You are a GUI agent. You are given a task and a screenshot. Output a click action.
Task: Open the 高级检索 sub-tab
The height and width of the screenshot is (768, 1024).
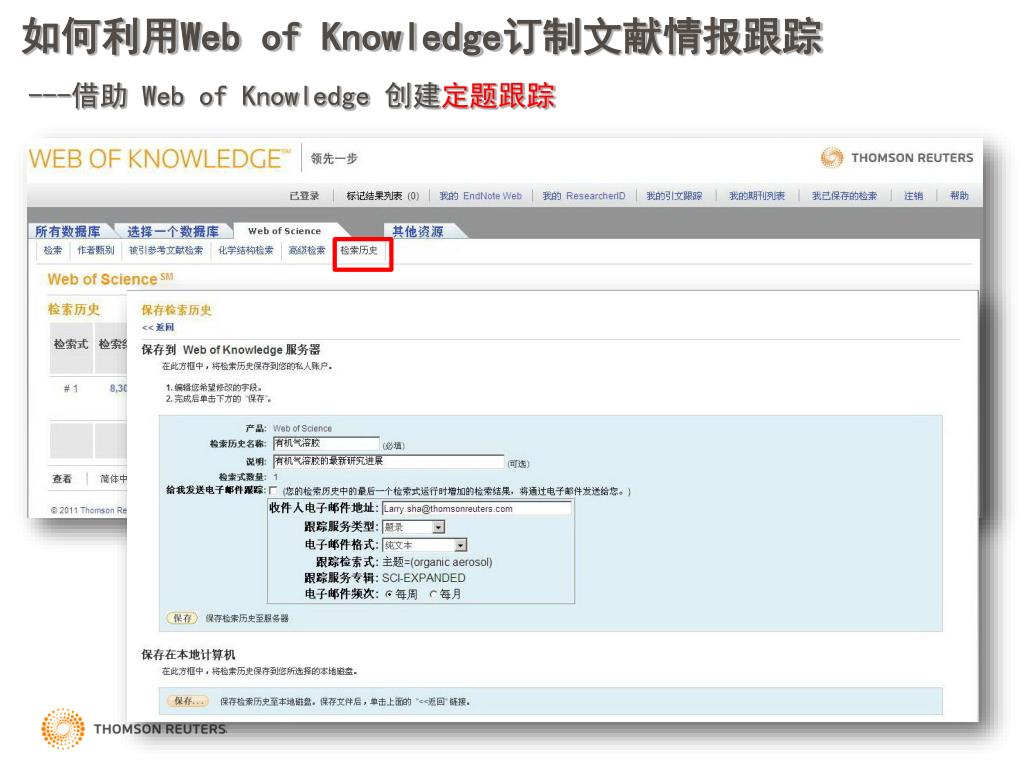click(x=307, y=250)
